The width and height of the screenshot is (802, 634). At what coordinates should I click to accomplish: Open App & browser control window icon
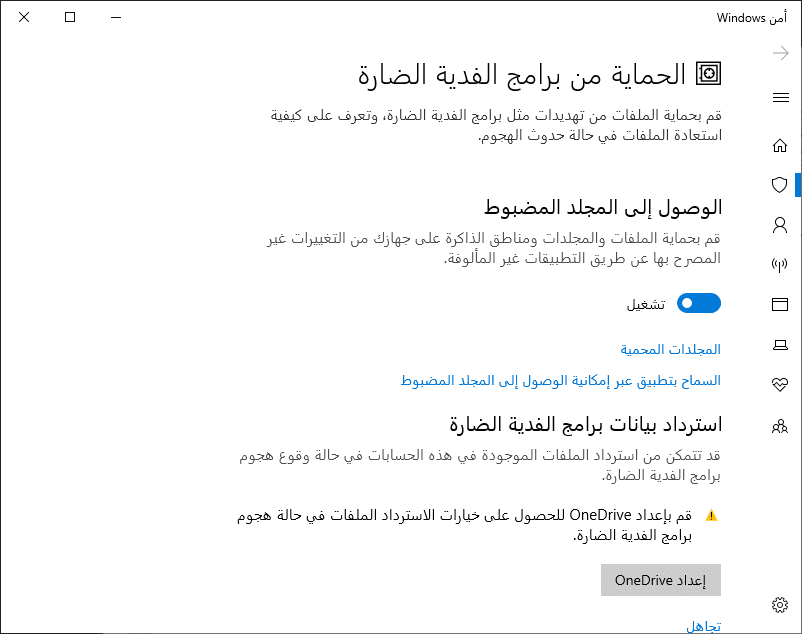(x=779, y=304)
